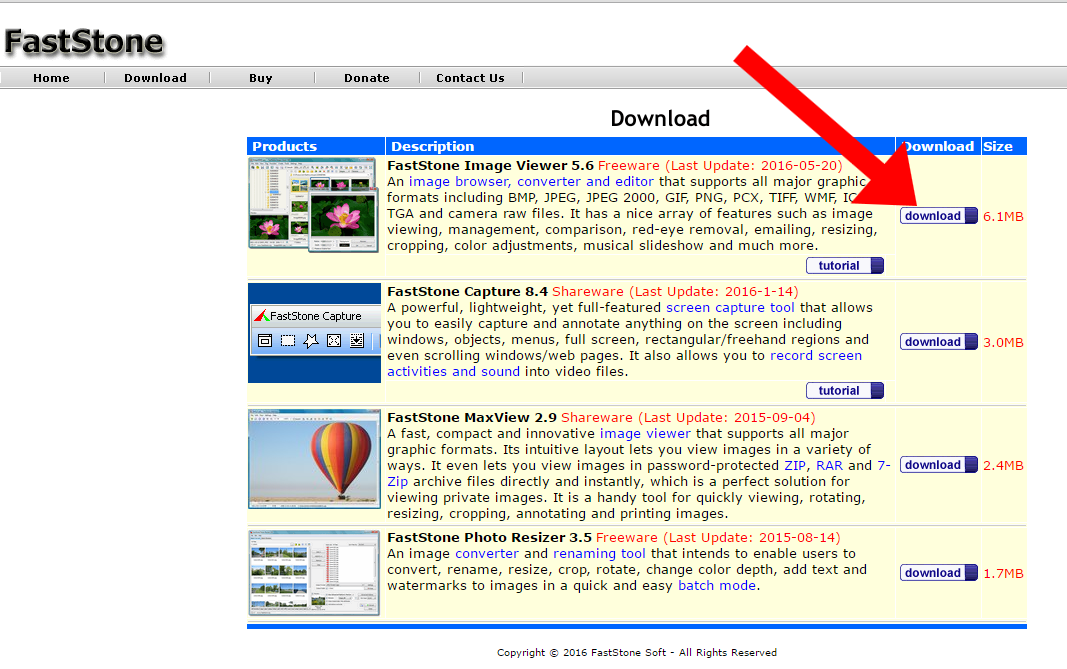The width and height of the screenshot is (1067, 669).
Task: Open the Home menu item
Action: coord(51,78)
